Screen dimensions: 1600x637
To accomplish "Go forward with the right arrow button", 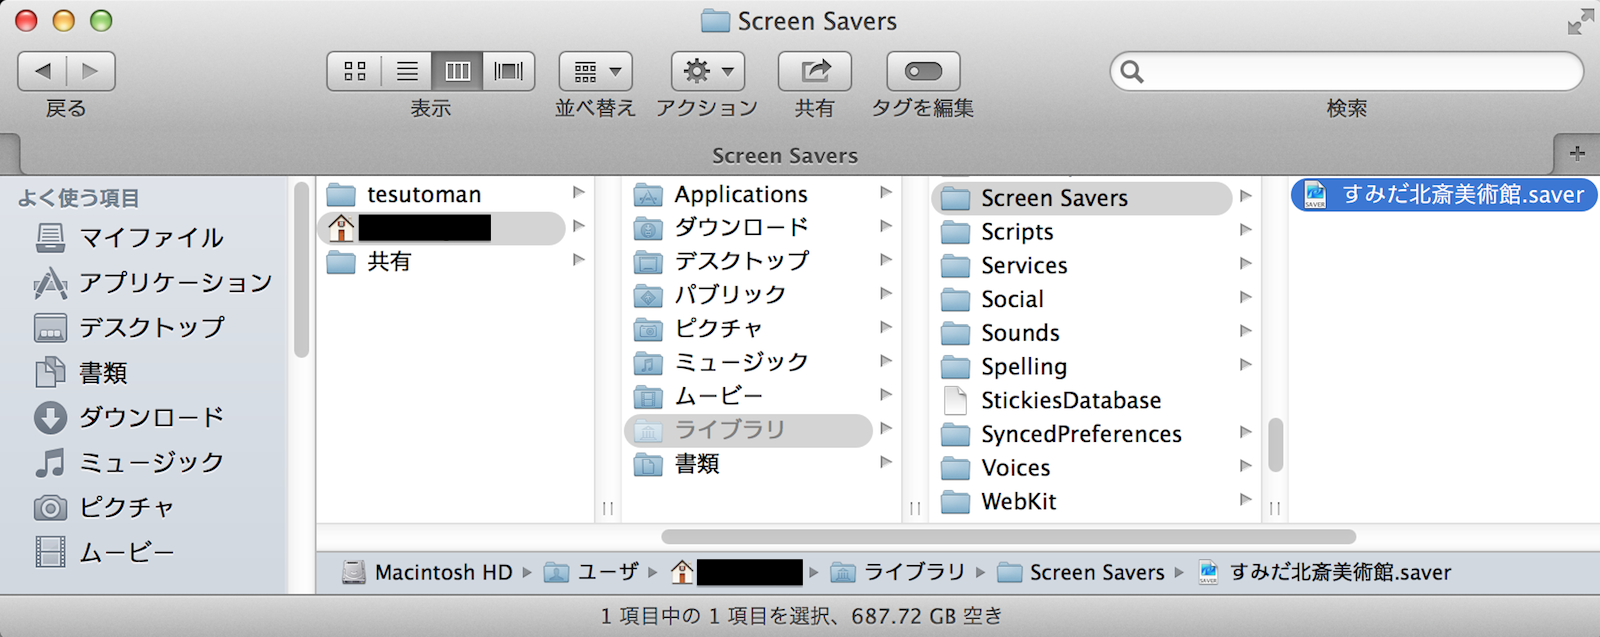I will (91, 71).
